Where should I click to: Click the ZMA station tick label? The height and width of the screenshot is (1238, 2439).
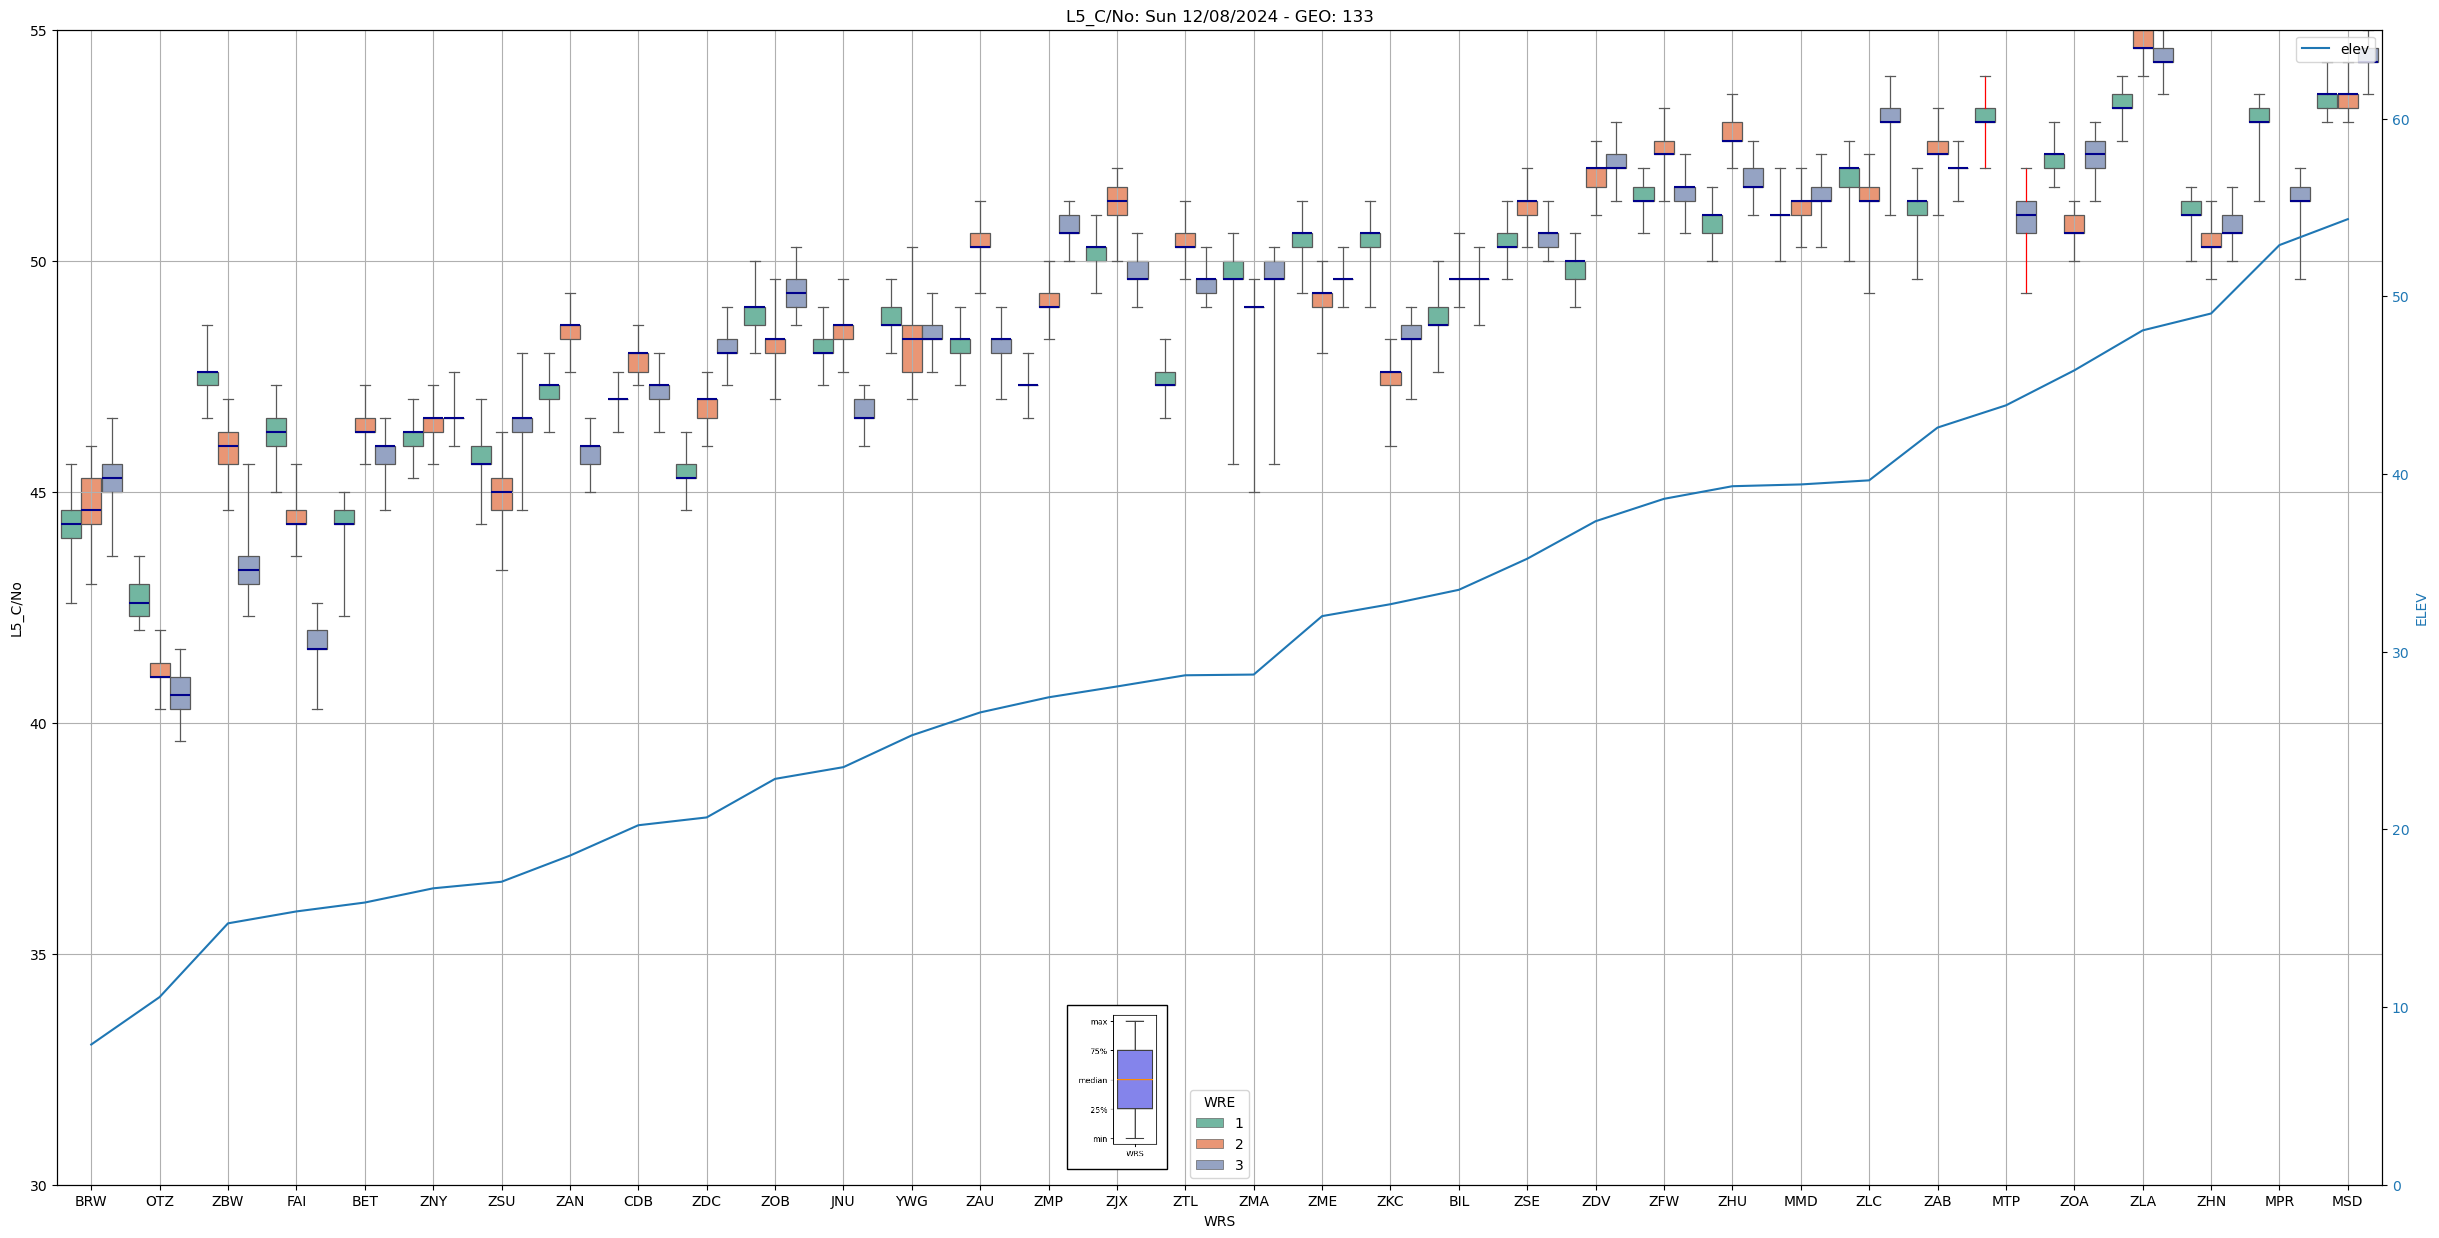pyautogui.click(x=1253, y=1201)
